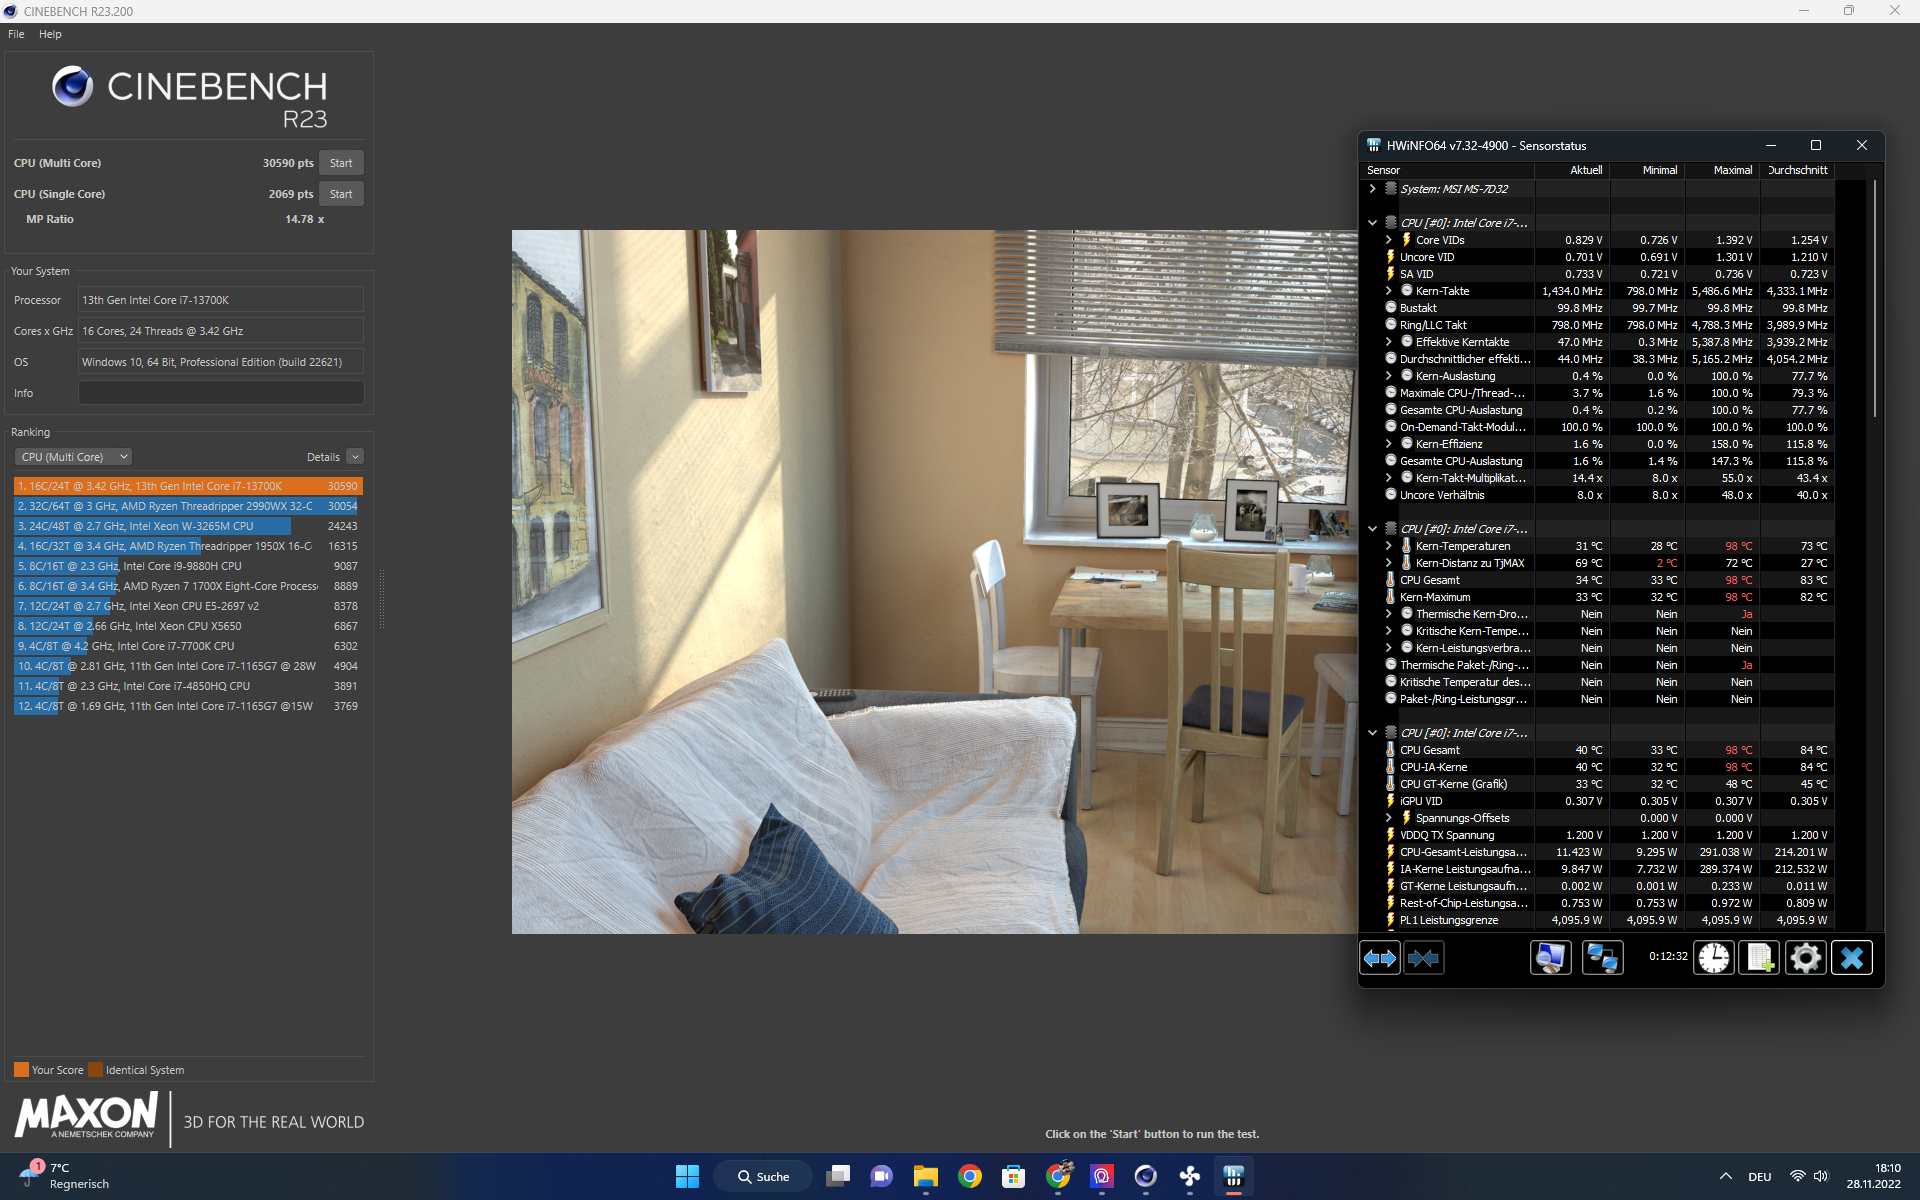Select ranking row Core i7-7700K
The height and width of the screenshot is (1200, 1920).
click(188, 646)
